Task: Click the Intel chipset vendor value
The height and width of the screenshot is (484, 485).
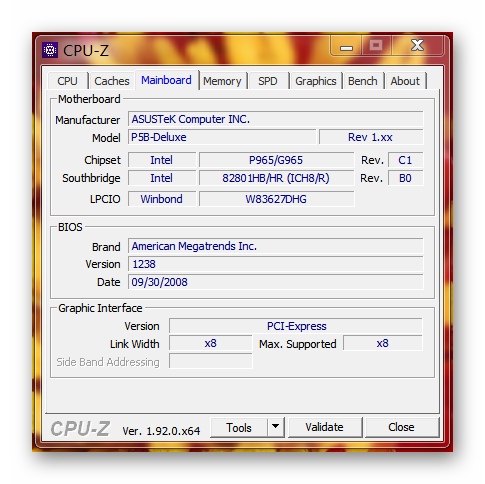Action: coord(162,160)
